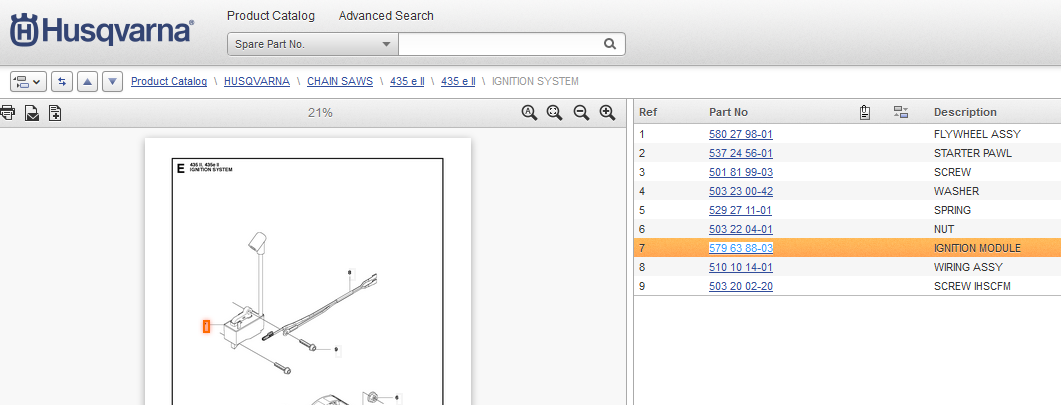Click the add page document icon
This screenshot has height=405, width=1061.
tap(55, 113)
